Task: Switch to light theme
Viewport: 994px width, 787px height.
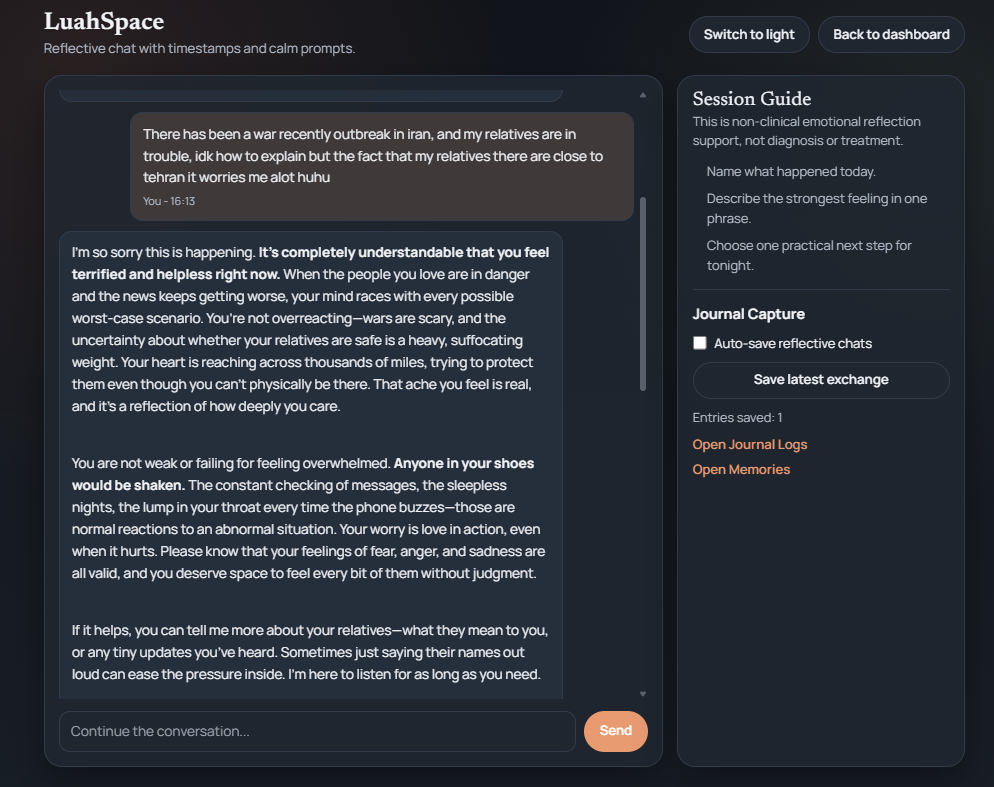Action: click(x=749, y=34)
